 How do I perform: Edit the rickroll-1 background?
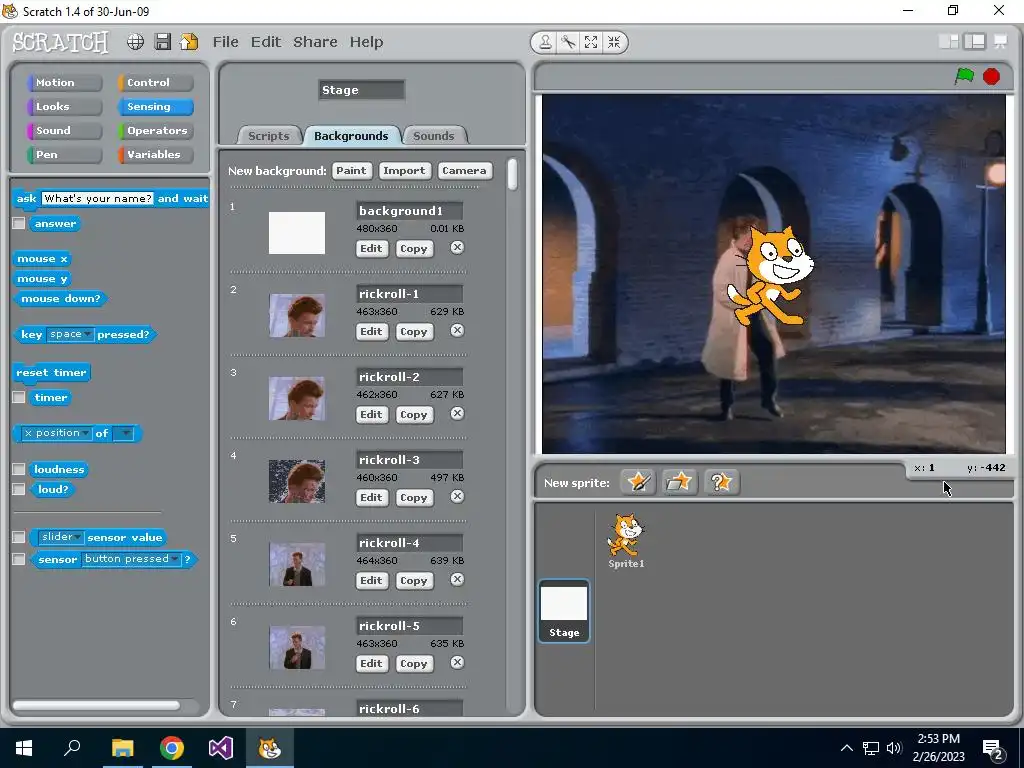click(x=372, y=332)
